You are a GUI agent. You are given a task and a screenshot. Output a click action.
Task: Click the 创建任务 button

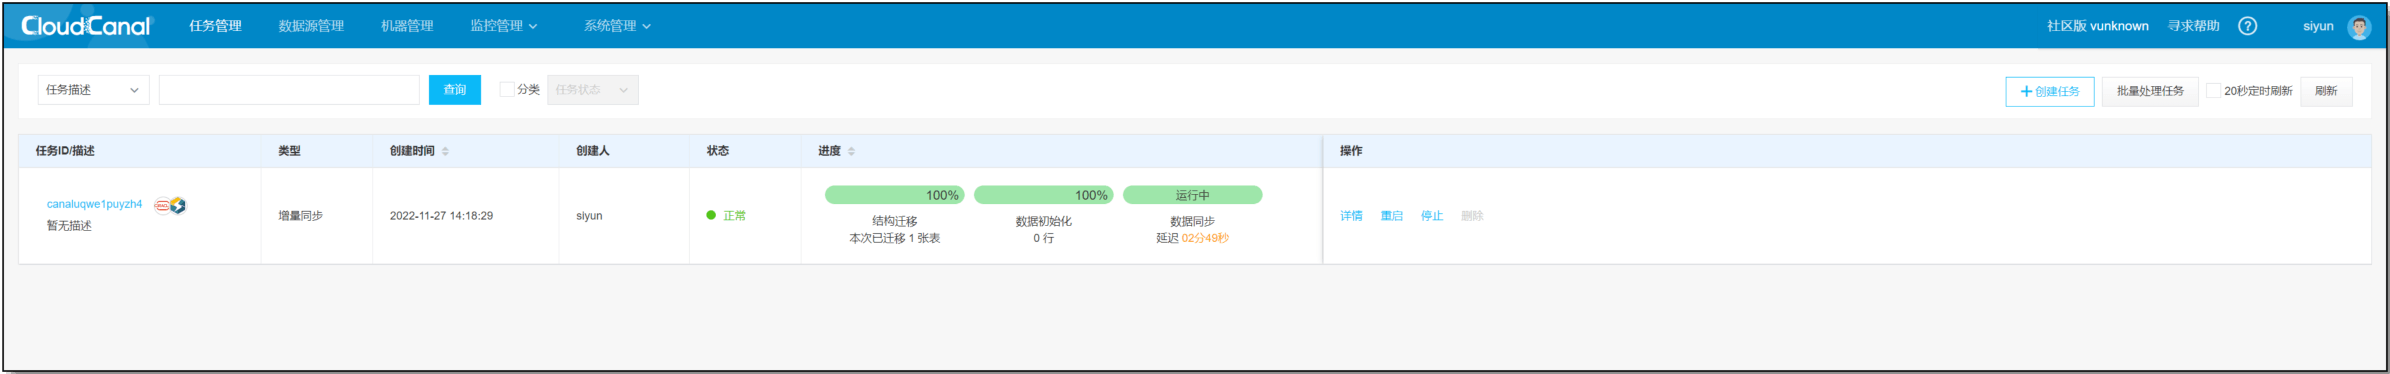tap(2049, 91)
